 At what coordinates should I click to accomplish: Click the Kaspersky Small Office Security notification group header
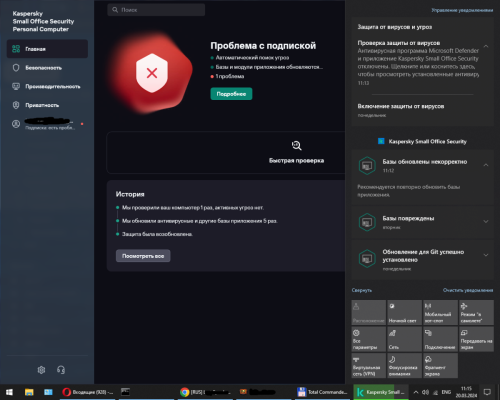(x=422, y=141)
